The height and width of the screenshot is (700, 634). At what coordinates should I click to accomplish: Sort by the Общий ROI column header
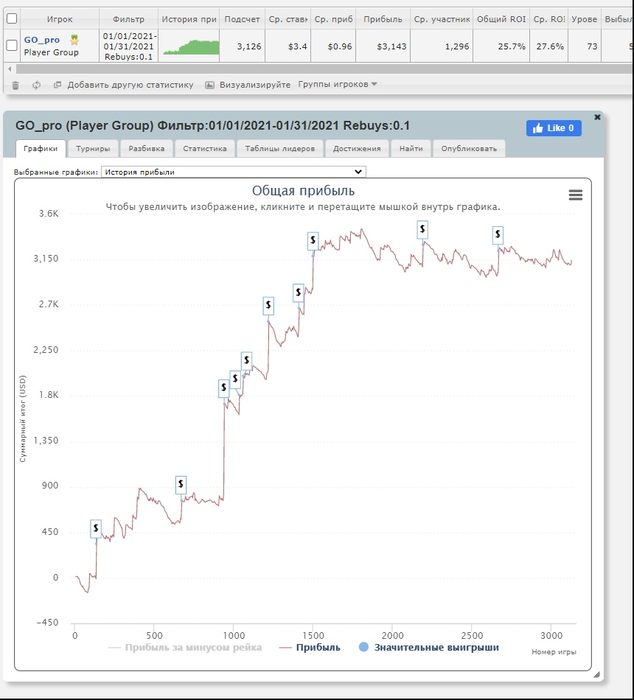point(501,19)
